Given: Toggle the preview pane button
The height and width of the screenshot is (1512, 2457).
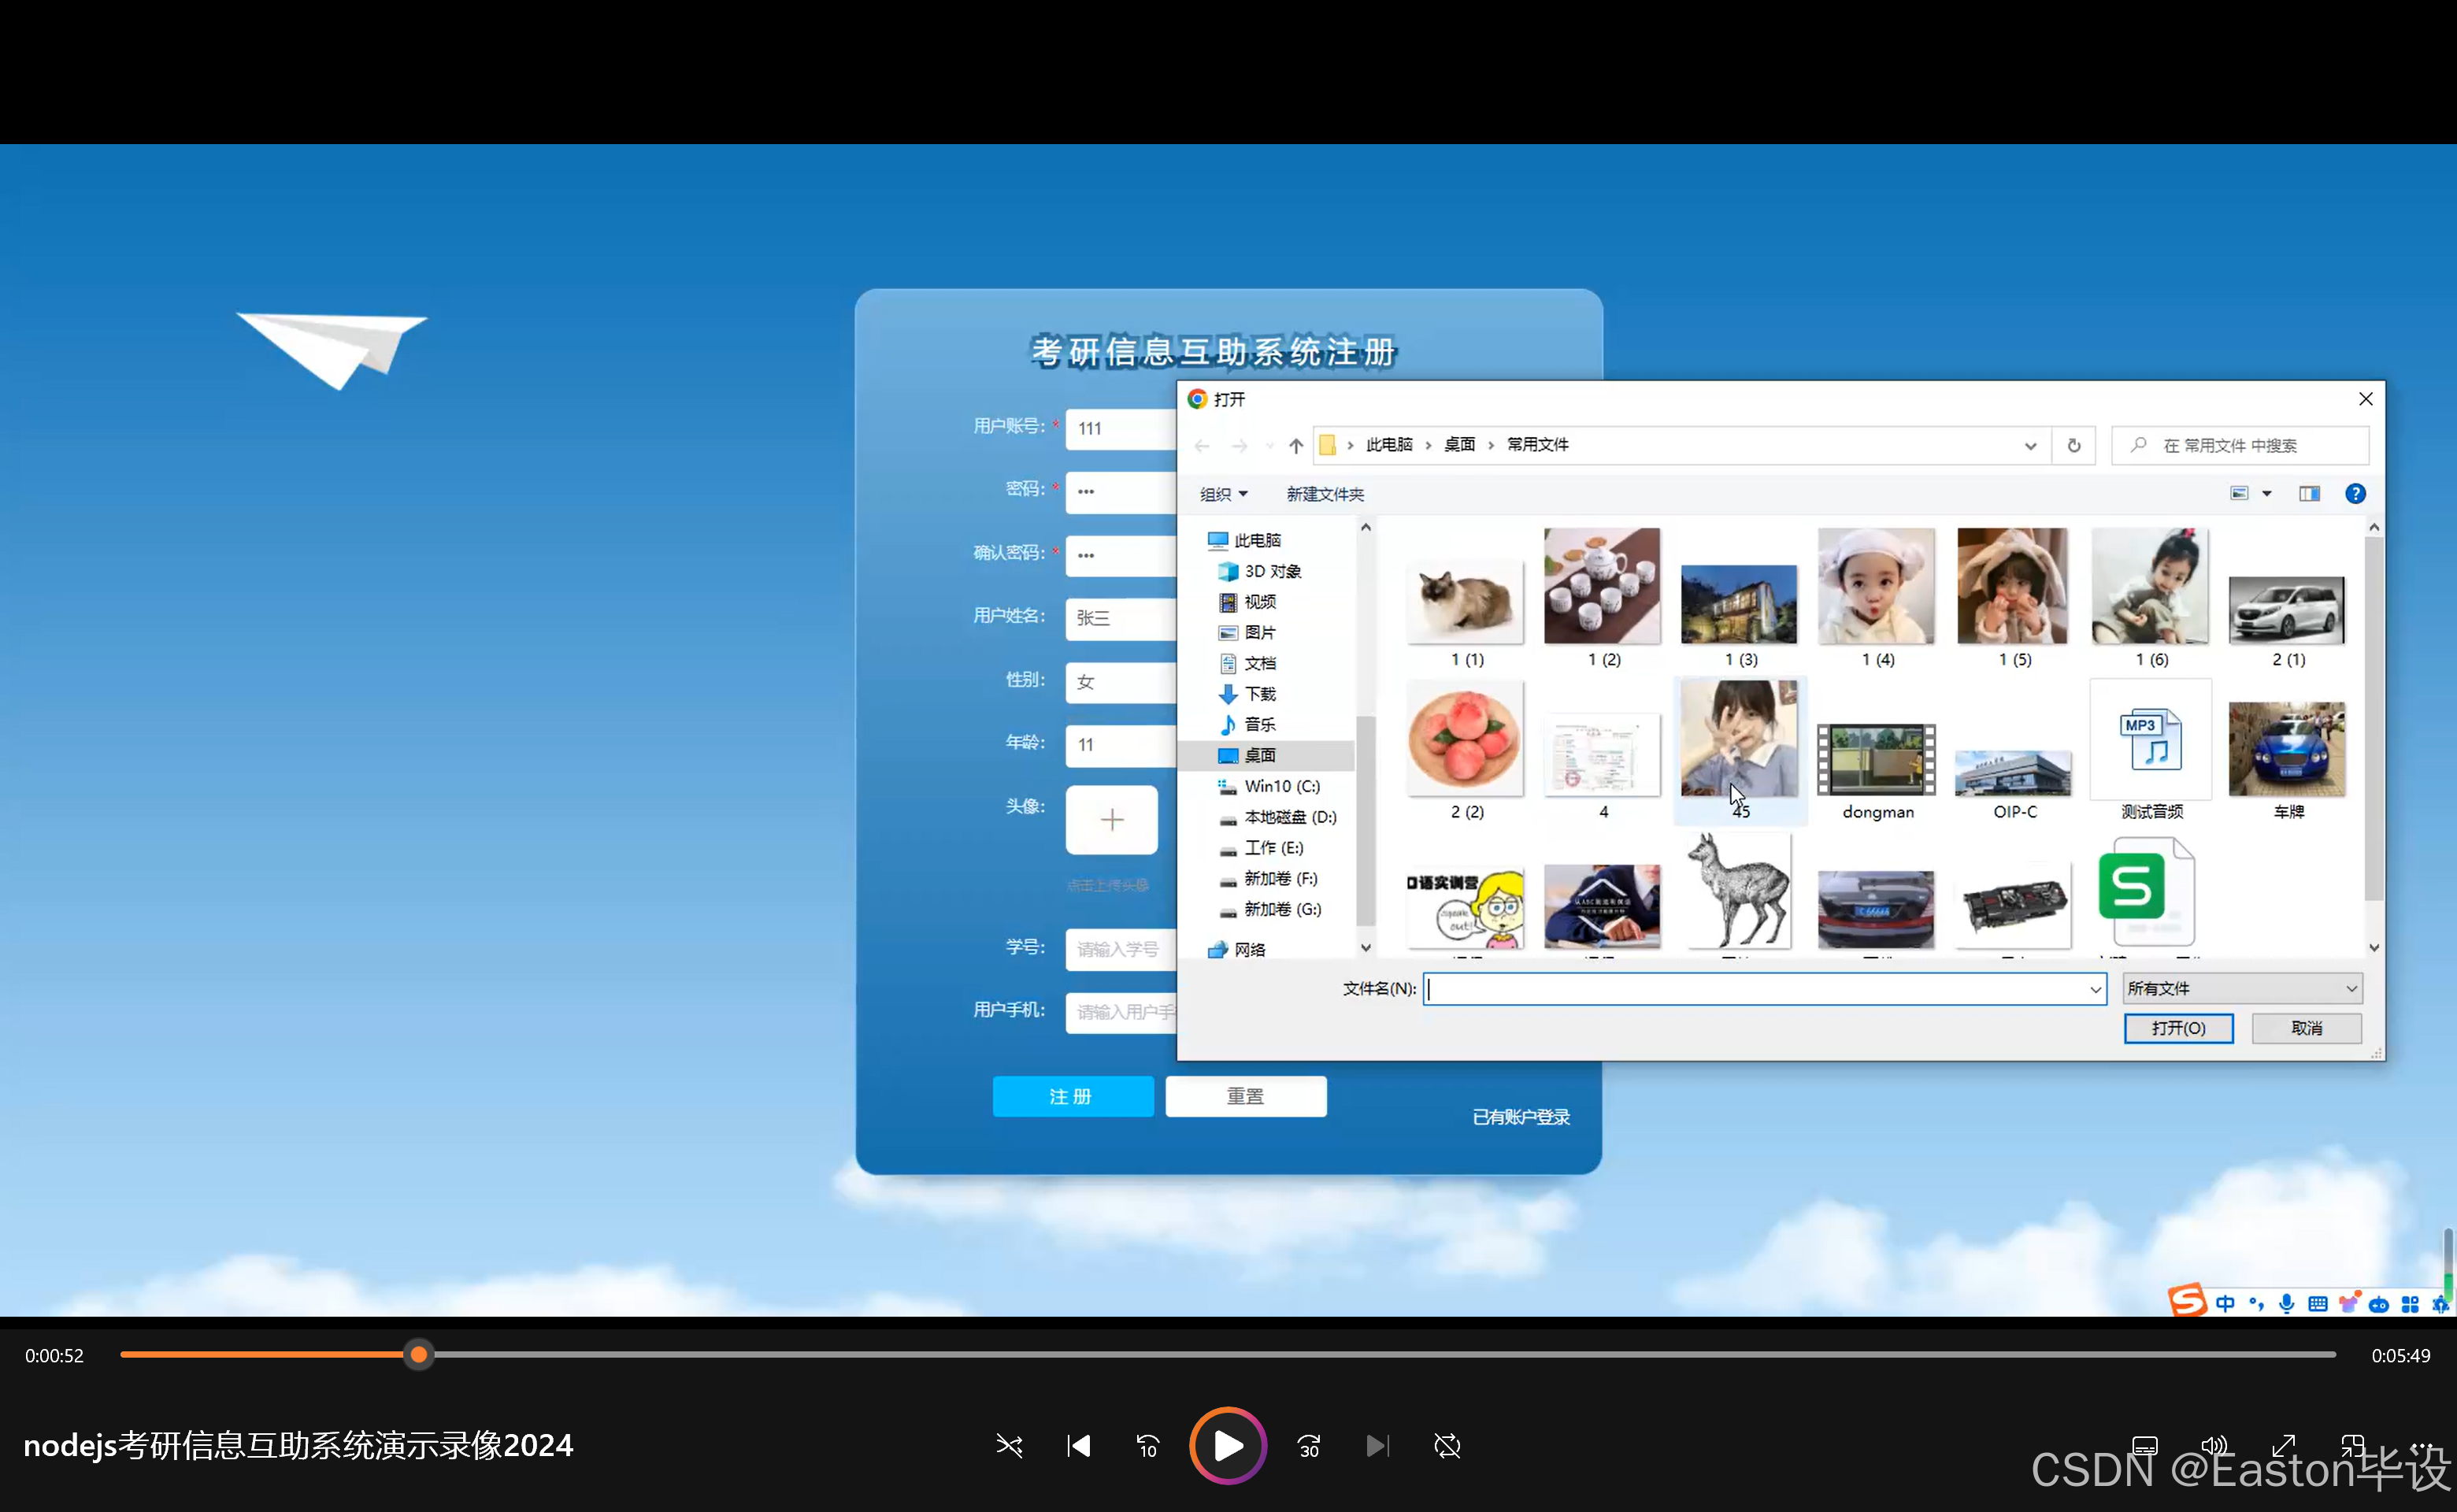Looking at the screenshot, I should pyautogui.click(x=2309, y=494).
